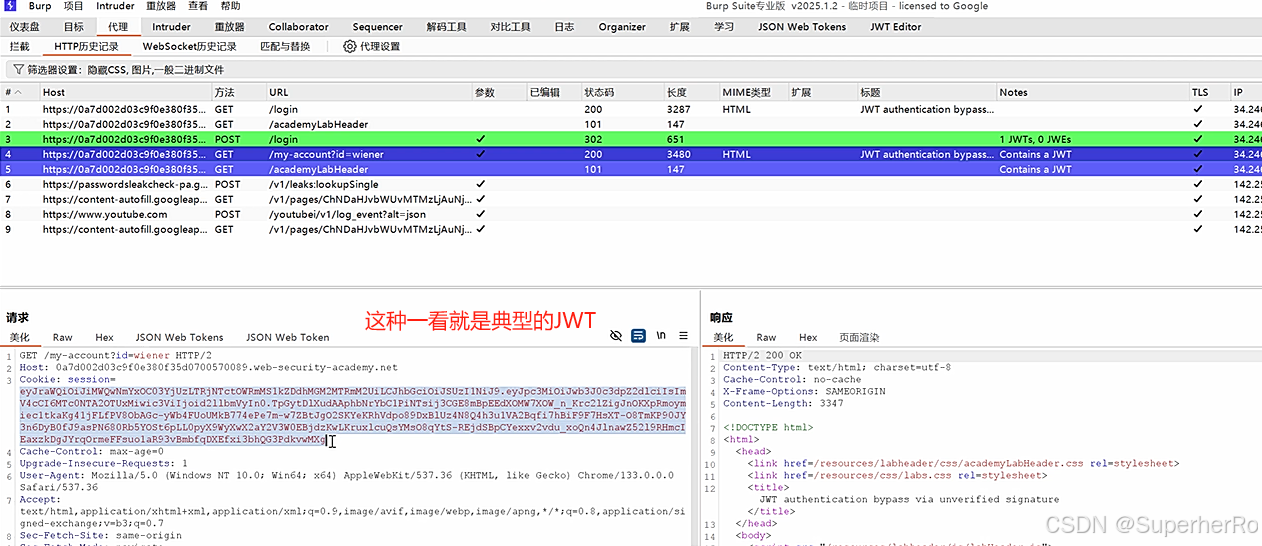This screenshot has width=1262, height=546.
Task: Sort by the TLS column header
Action: [1209, 92]
